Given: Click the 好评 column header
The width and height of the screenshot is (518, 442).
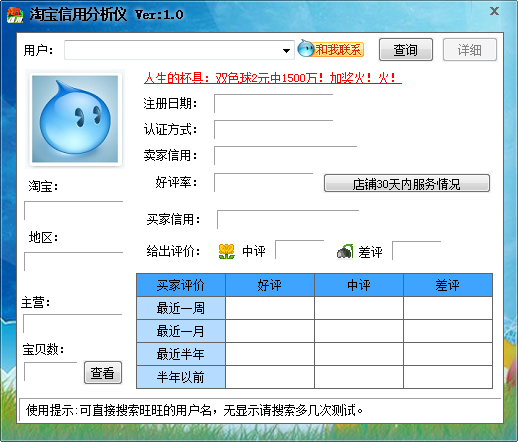Looking at the screenshot, I should pyautogui.click(x=270, y=285).
